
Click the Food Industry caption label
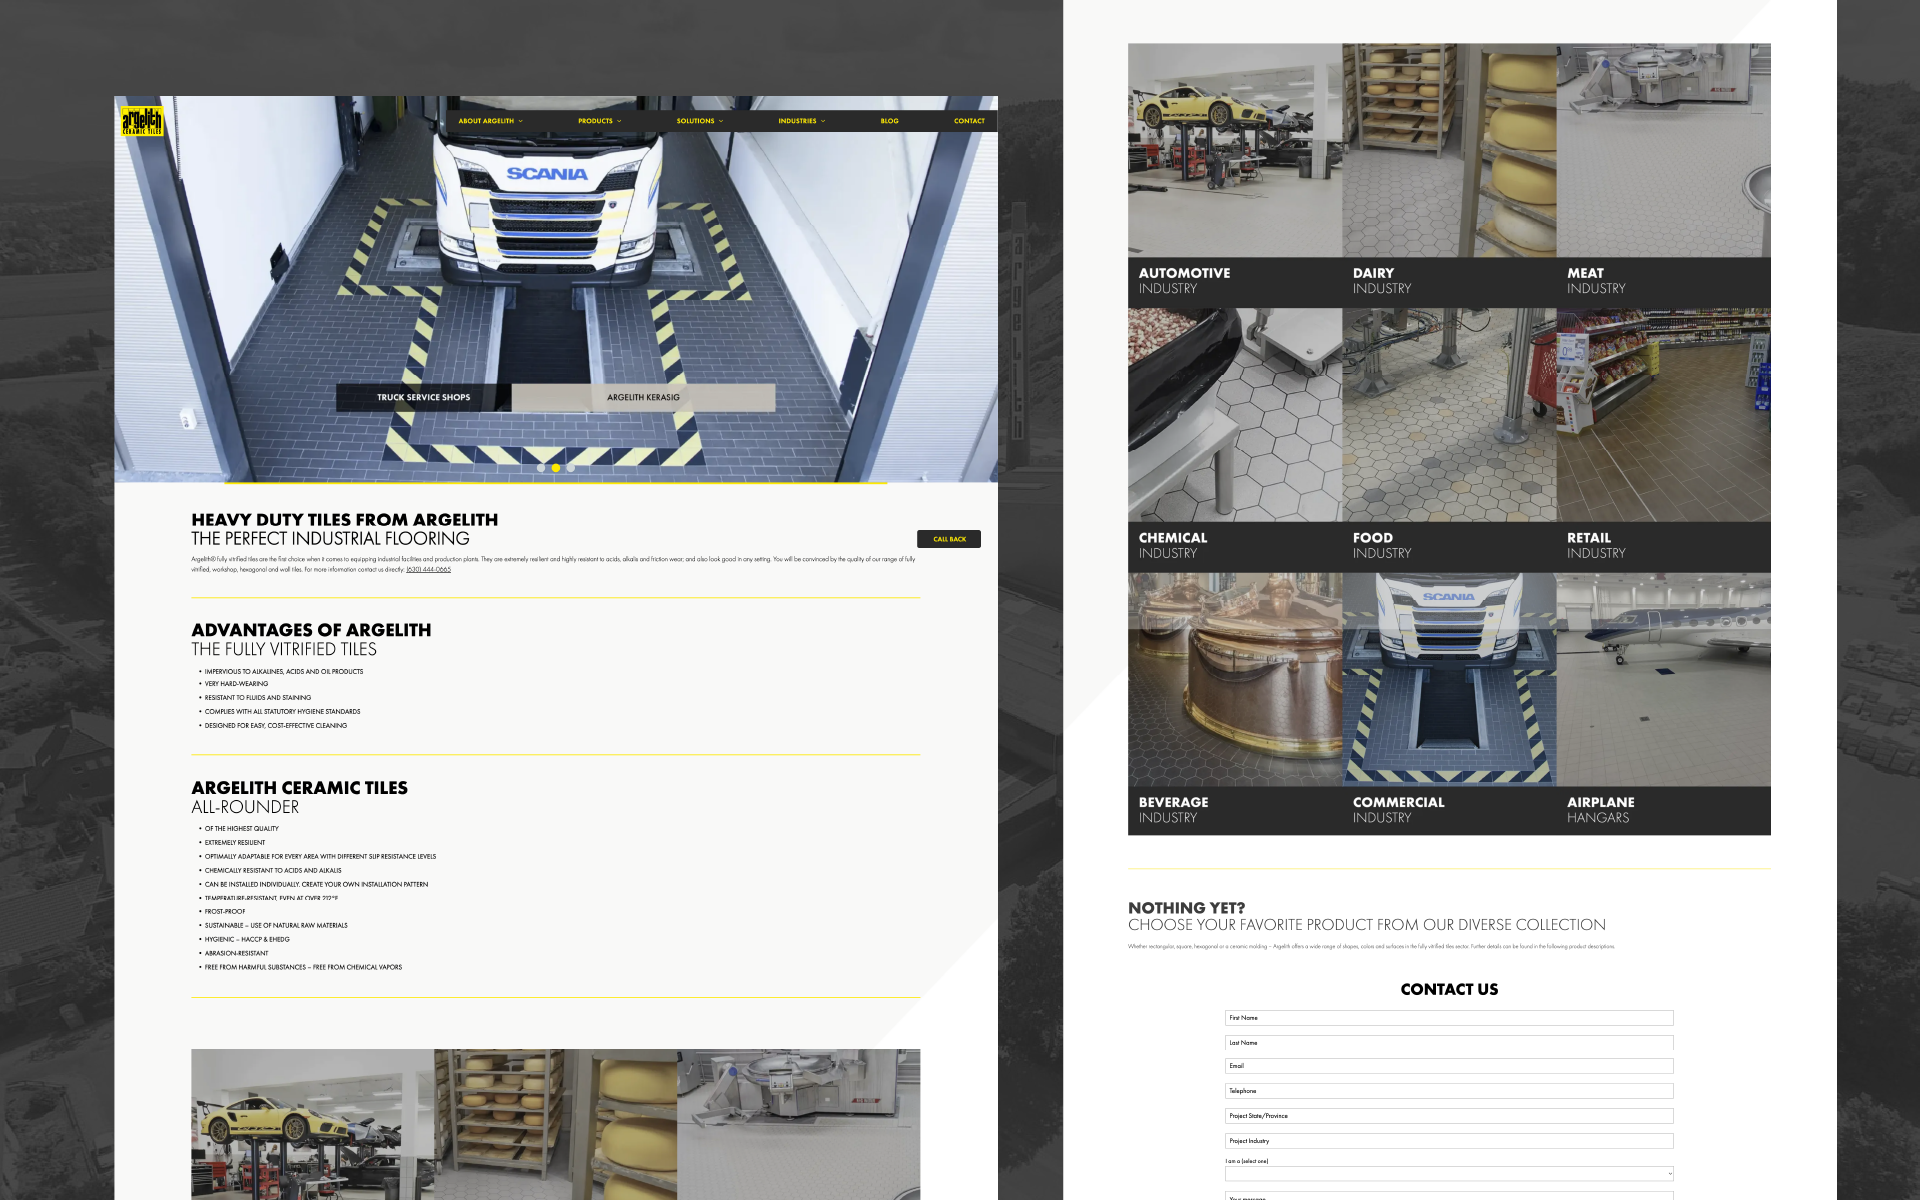(x=1382, y=545)
